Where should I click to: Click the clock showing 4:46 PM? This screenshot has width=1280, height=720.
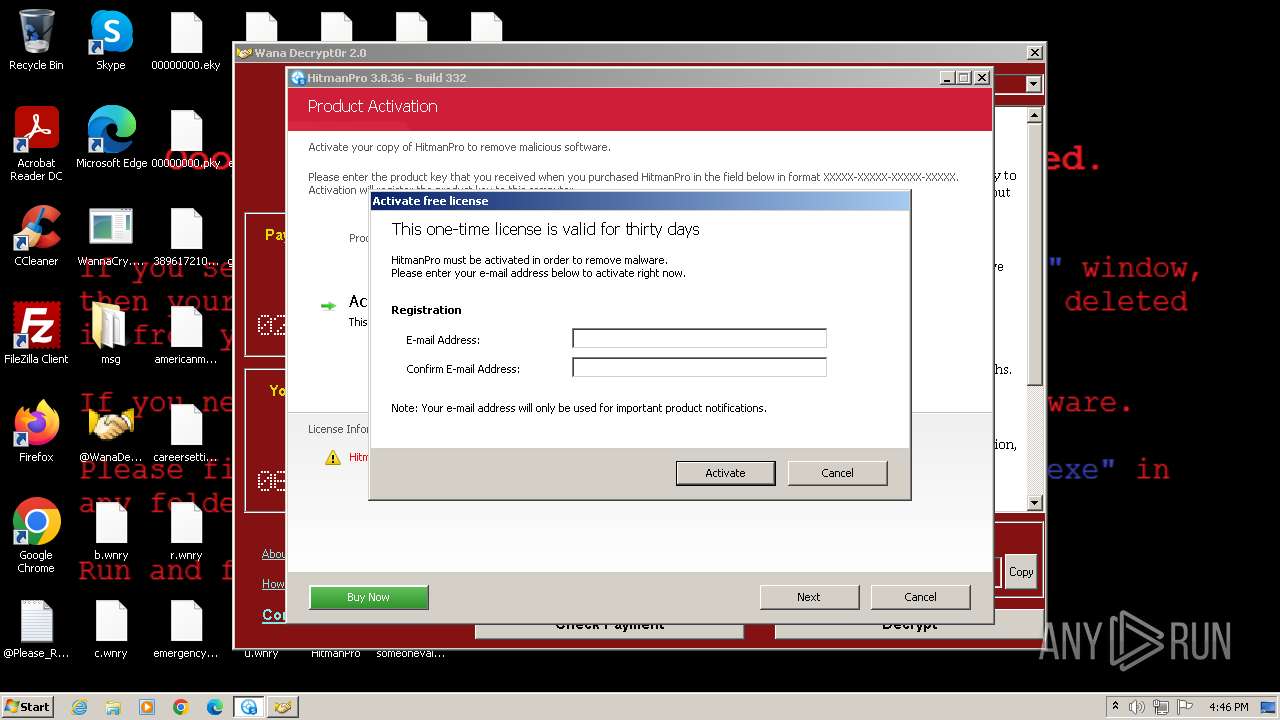1228,707
